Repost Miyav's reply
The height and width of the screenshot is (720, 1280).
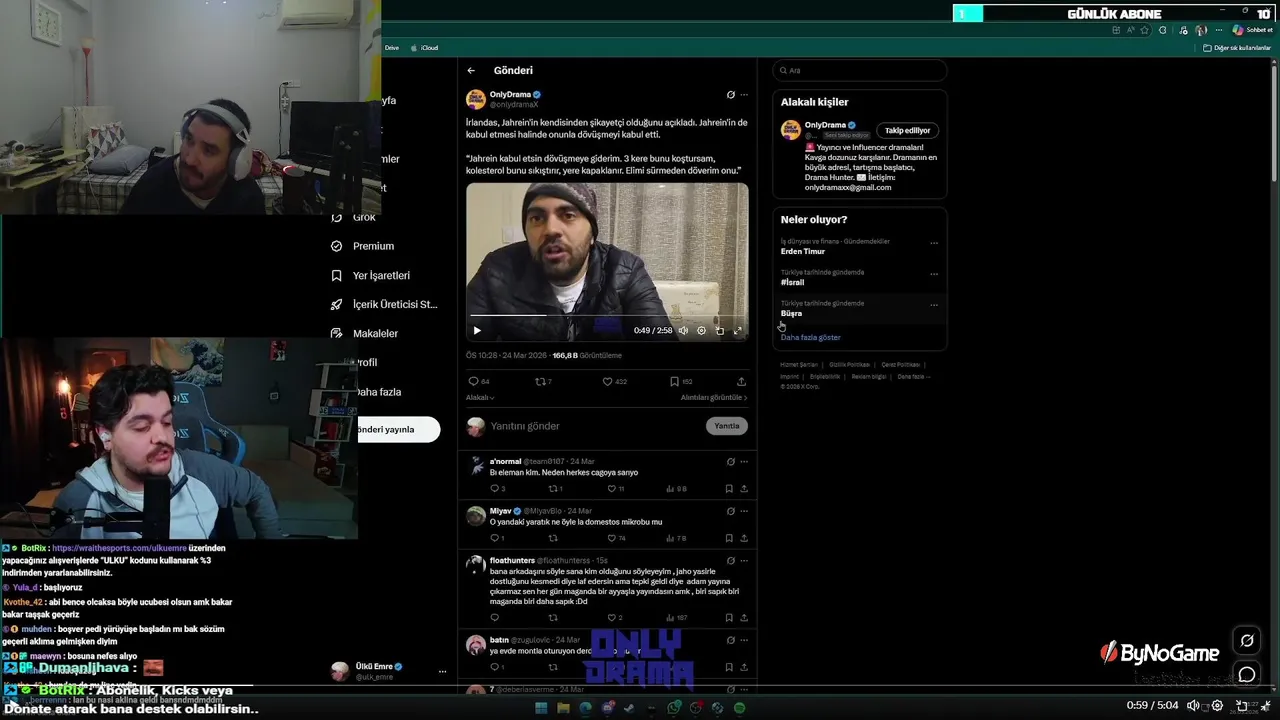click(553, 538)
